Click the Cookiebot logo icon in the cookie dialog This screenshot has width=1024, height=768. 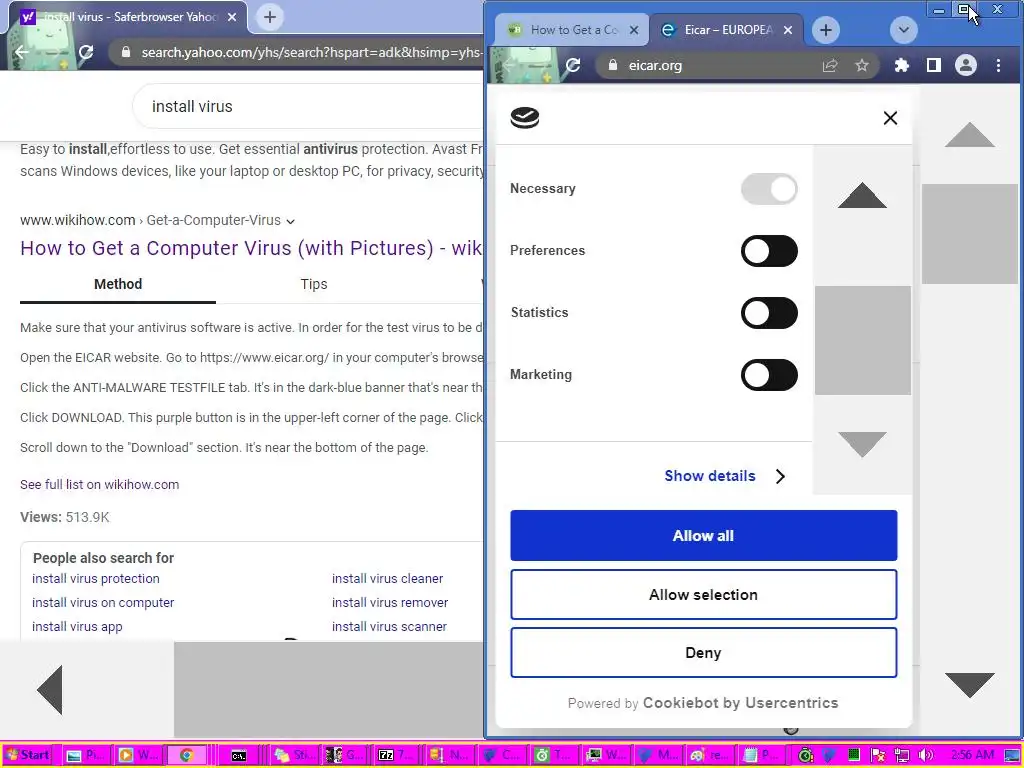point(525,118)
